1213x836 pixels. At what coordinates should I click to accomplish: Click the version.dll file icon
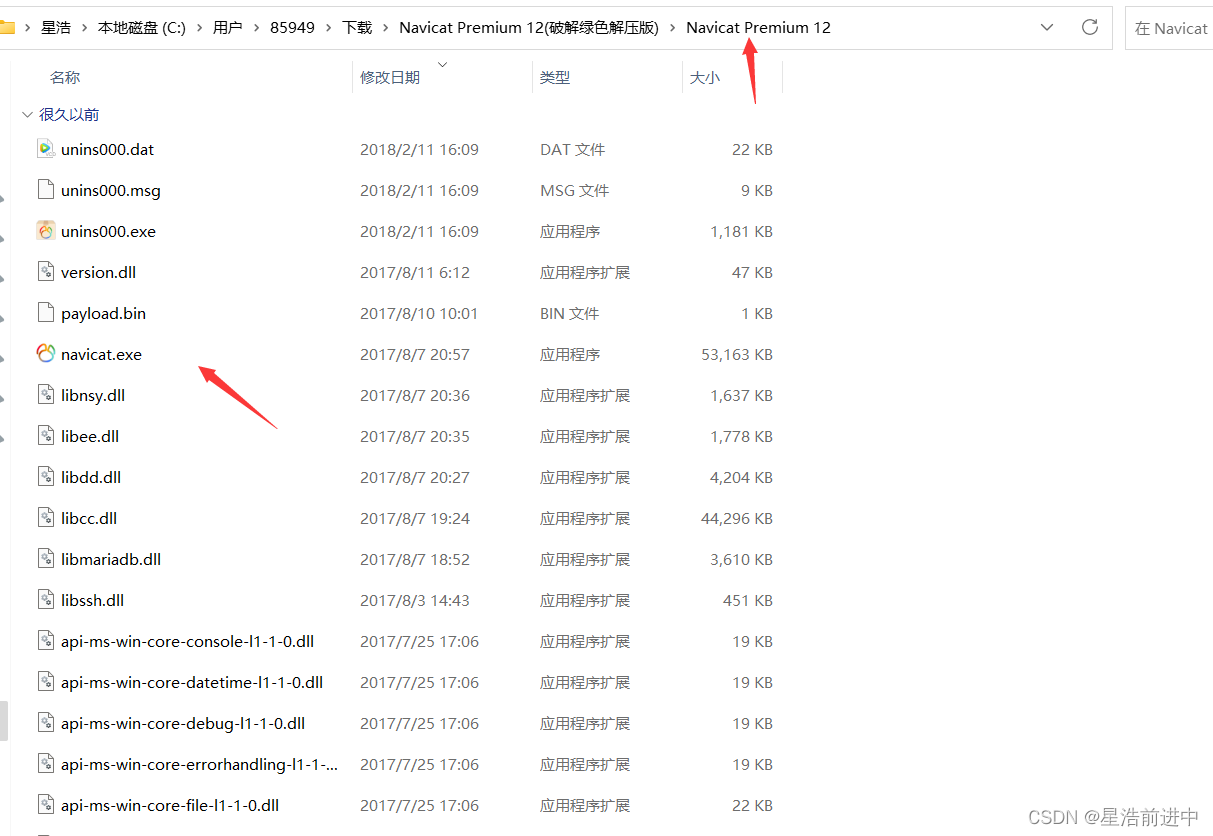pos(45,272)
